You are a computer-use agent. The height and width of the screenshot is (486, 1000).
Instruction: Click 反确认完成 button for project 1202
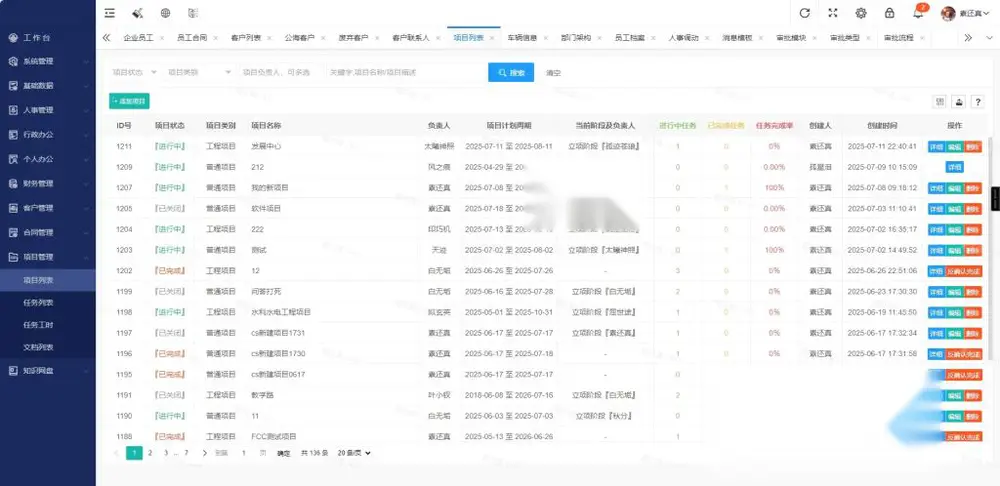click(964, 271)
